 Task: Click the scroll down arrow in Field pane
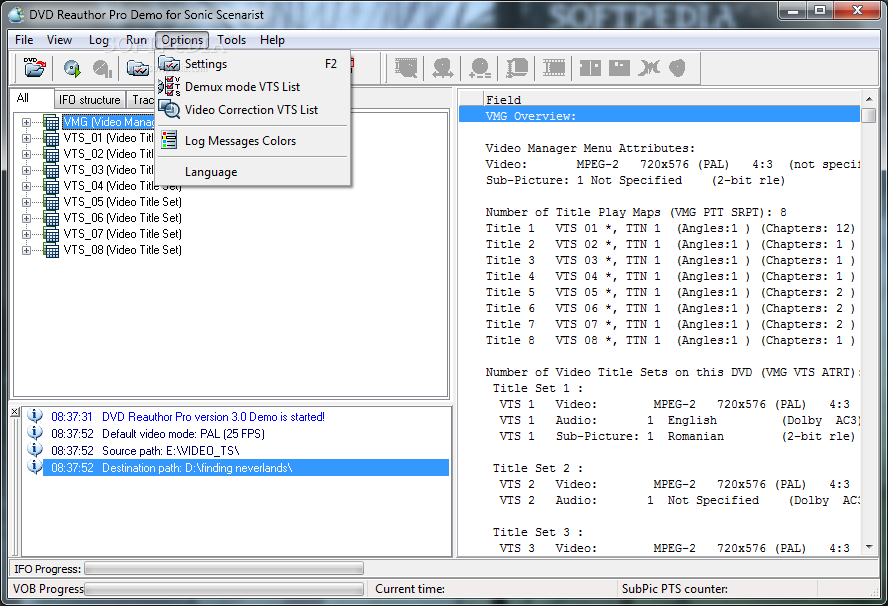click(x=869, y=547)
